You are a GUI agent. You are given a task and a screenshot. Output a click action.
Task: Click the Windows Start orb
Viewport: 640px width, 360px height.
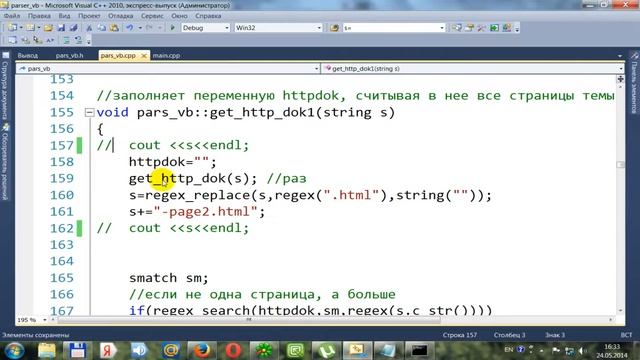tap(15, 350)
